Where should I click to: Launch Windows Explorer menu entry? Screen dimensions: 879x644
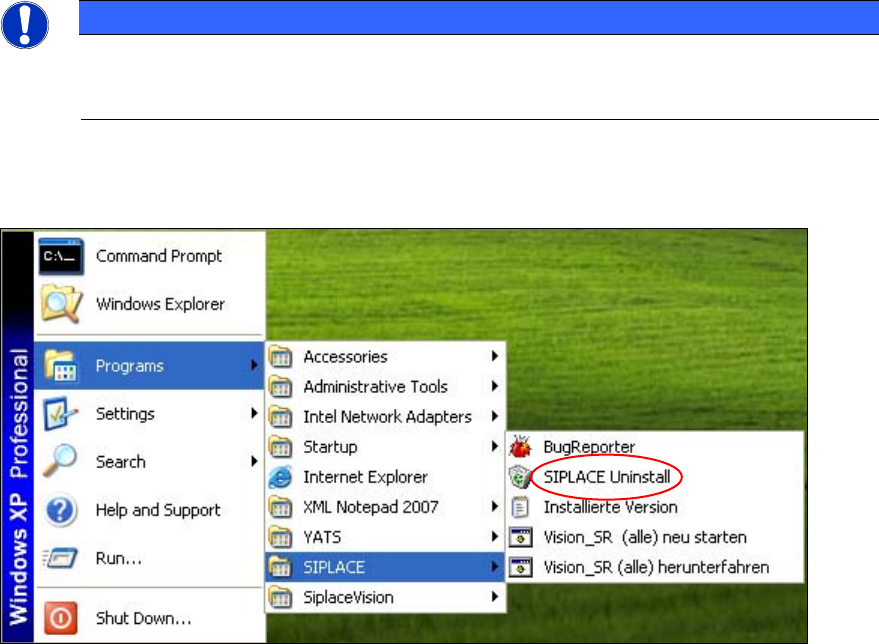pos(160,304)
